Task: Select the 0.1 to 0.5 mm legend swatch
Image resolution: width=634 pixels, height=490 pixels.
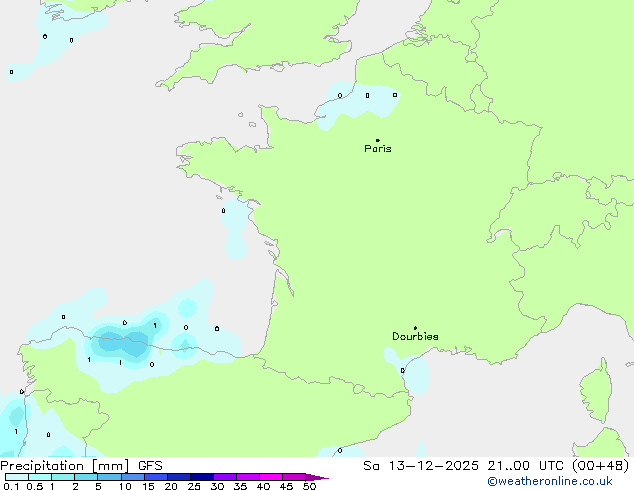Action: click(x=17, y=477)
